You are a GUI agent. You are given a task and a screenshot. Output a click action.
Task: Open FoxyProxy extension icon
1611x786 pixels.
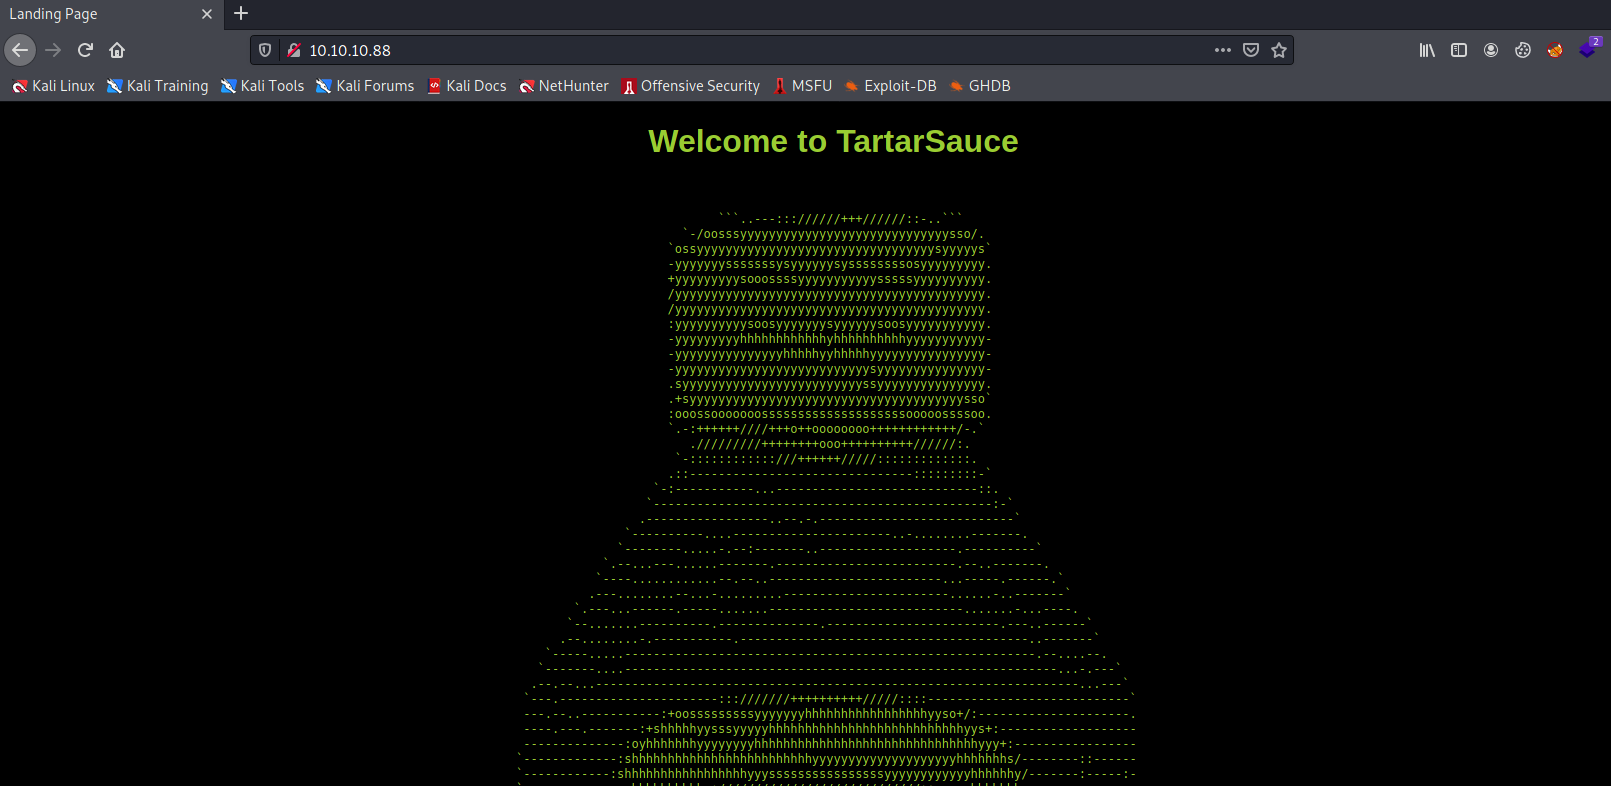1555,50
